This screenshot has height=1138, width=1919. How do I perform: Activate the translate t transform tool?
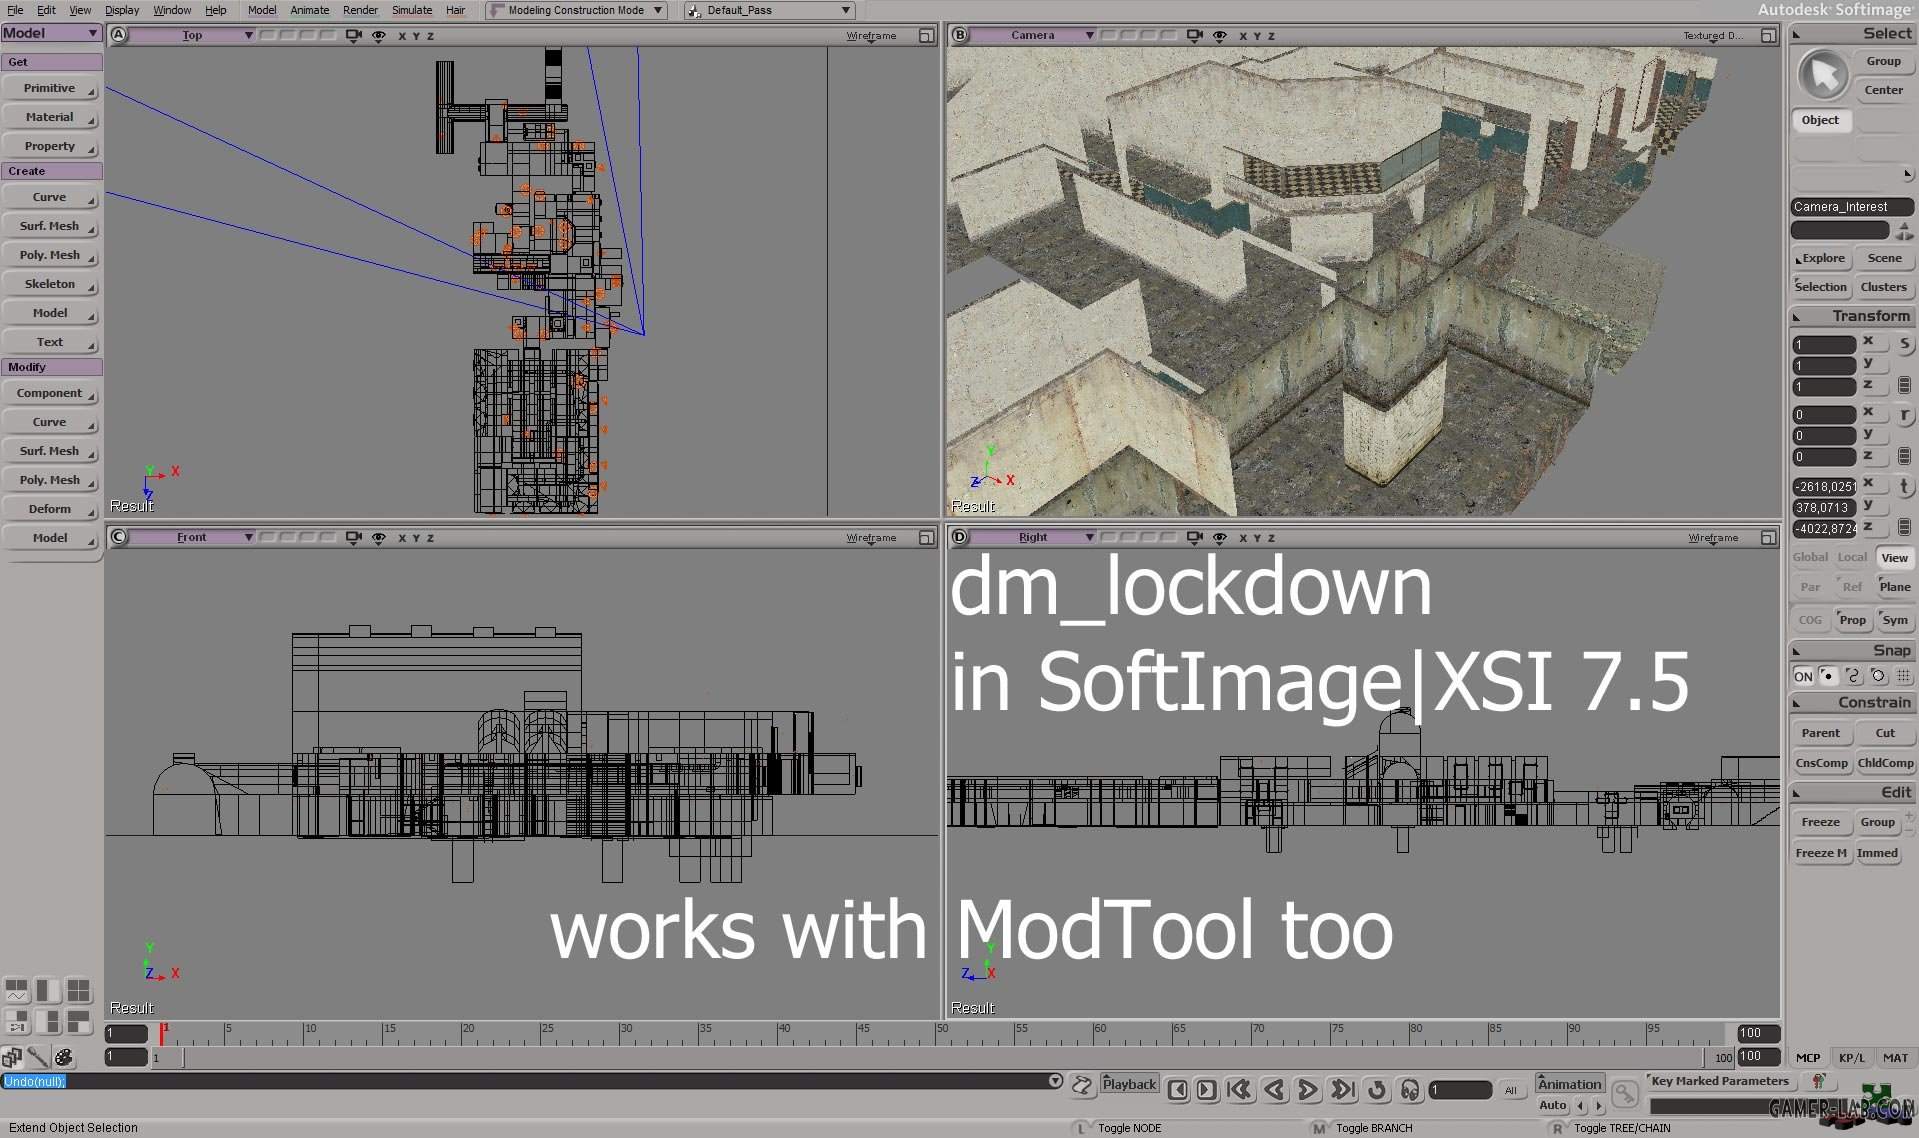[x=1904, y=487]
